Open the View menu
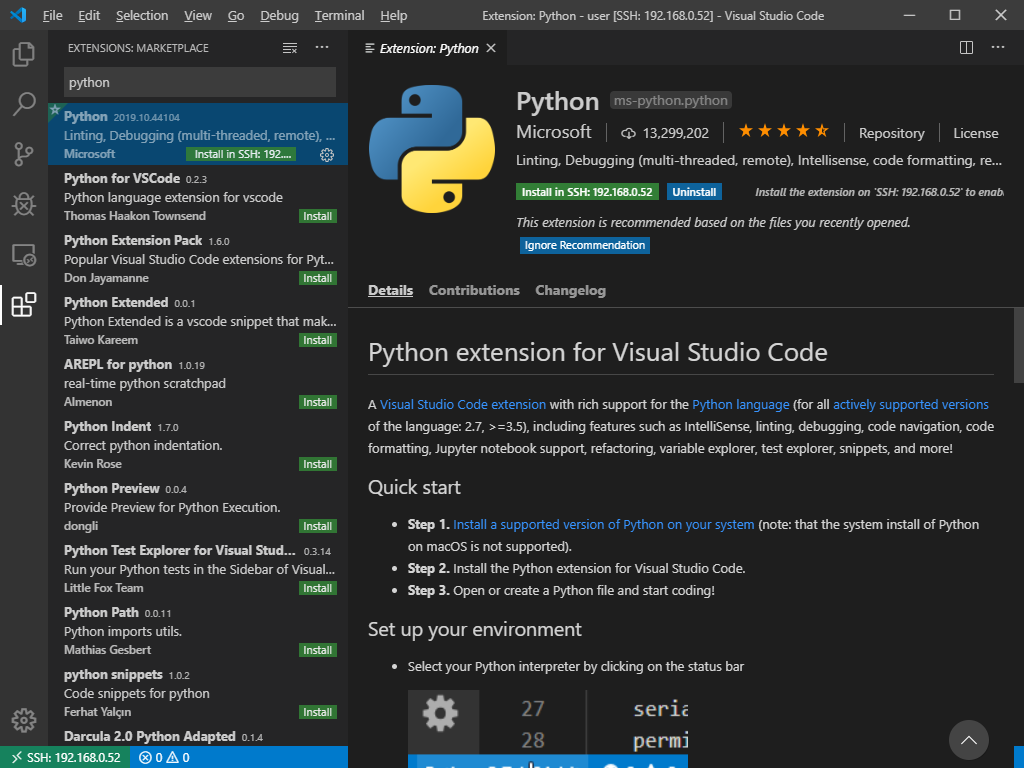This screenshot has width=1024, height=768. point(198,15)
